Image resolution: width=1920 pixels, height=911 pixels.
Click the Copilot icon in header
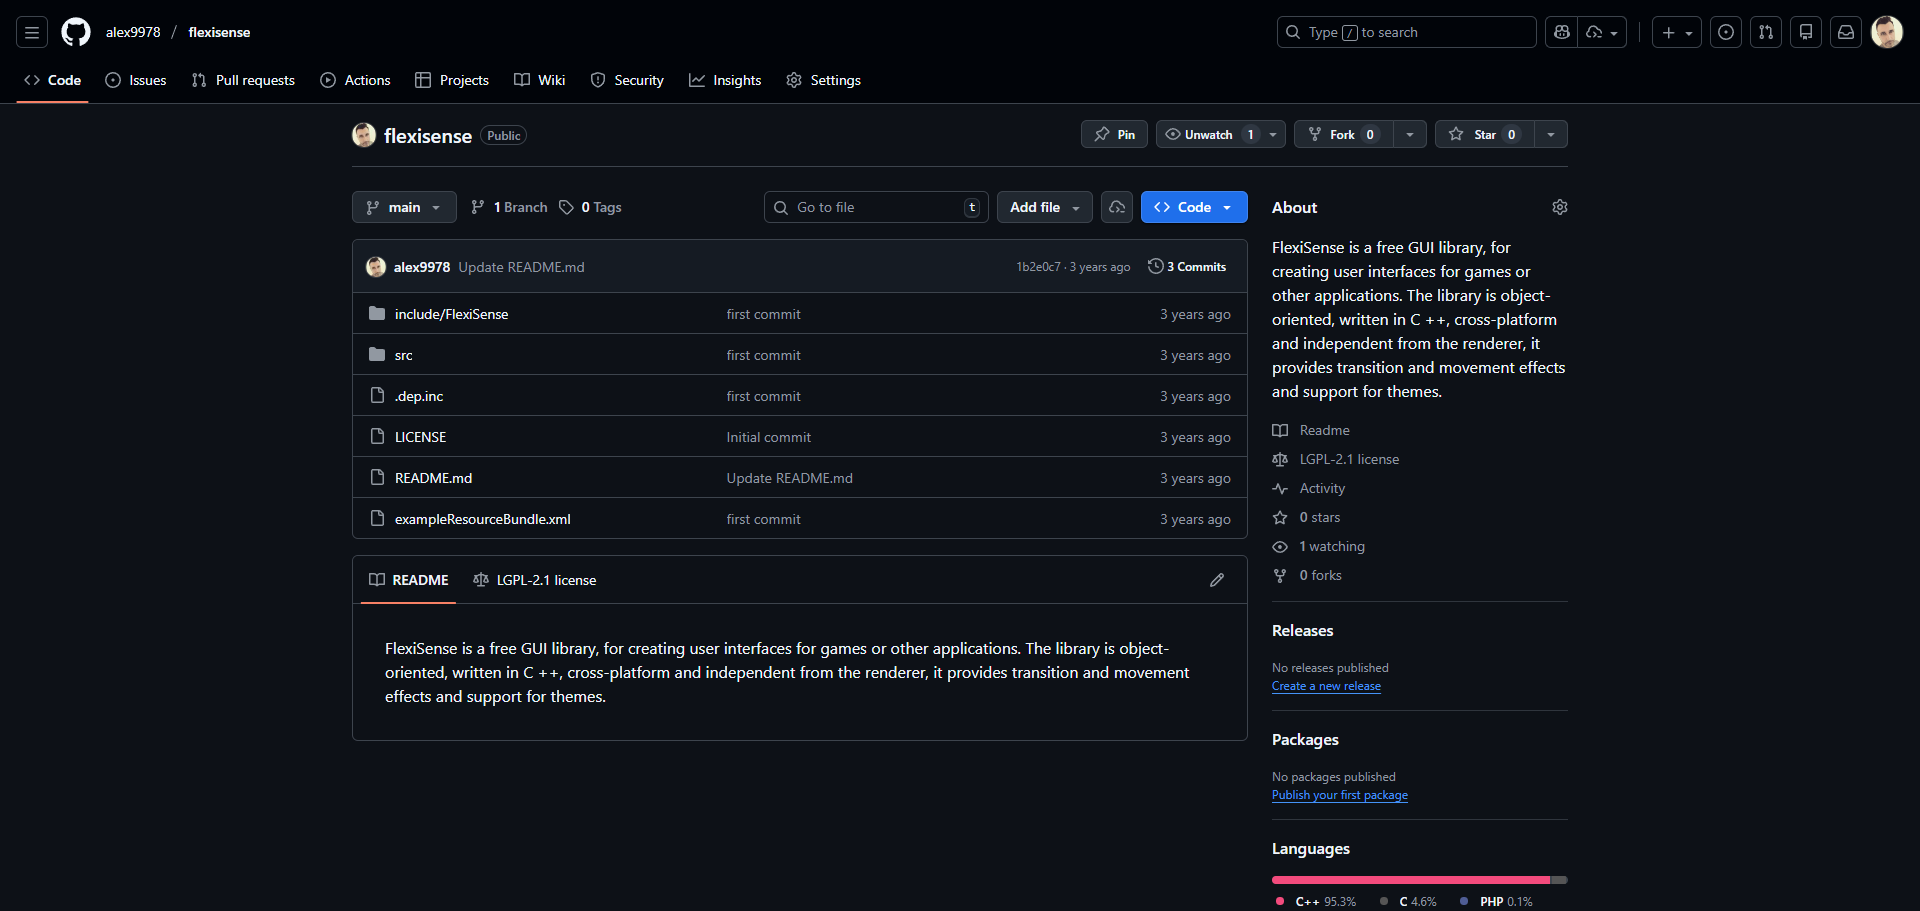pyautogui.click(x=1561, y=32)
